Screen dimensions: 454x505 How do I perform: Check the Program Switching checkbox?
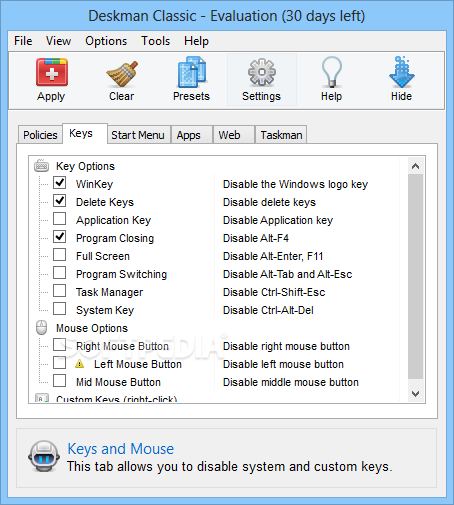coord(60,273)
